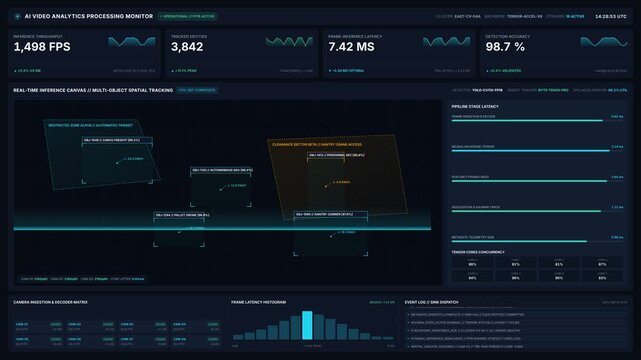Click the monitor logo icon beside the title

coord(17,16)
